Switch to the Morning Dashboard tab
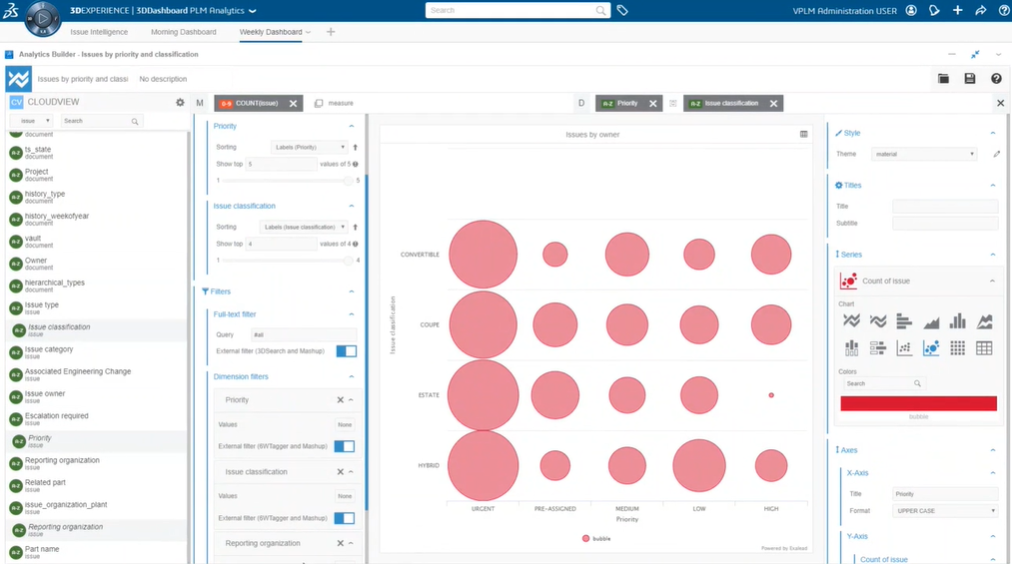 183,32
